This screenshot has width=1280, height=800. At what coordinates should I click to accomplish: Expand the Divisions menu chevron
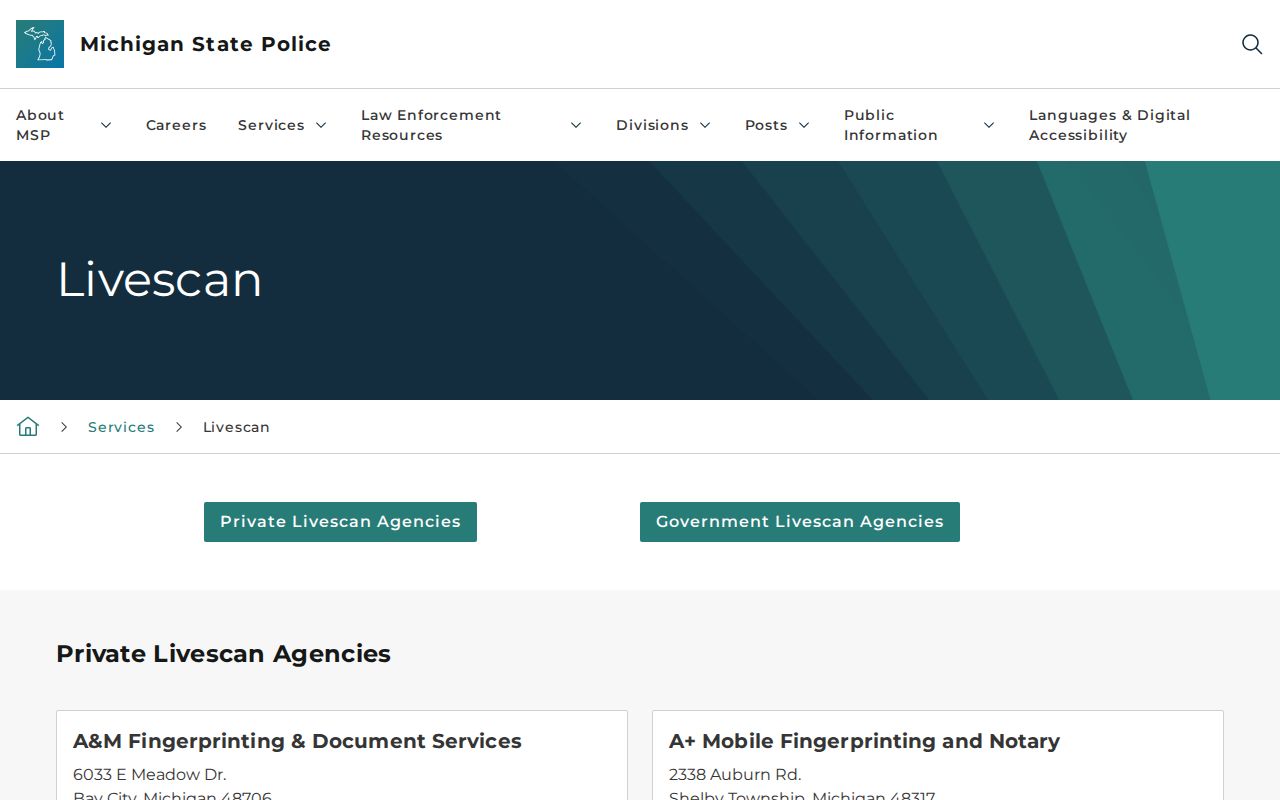pyautogui.click(x=705, y=125)
